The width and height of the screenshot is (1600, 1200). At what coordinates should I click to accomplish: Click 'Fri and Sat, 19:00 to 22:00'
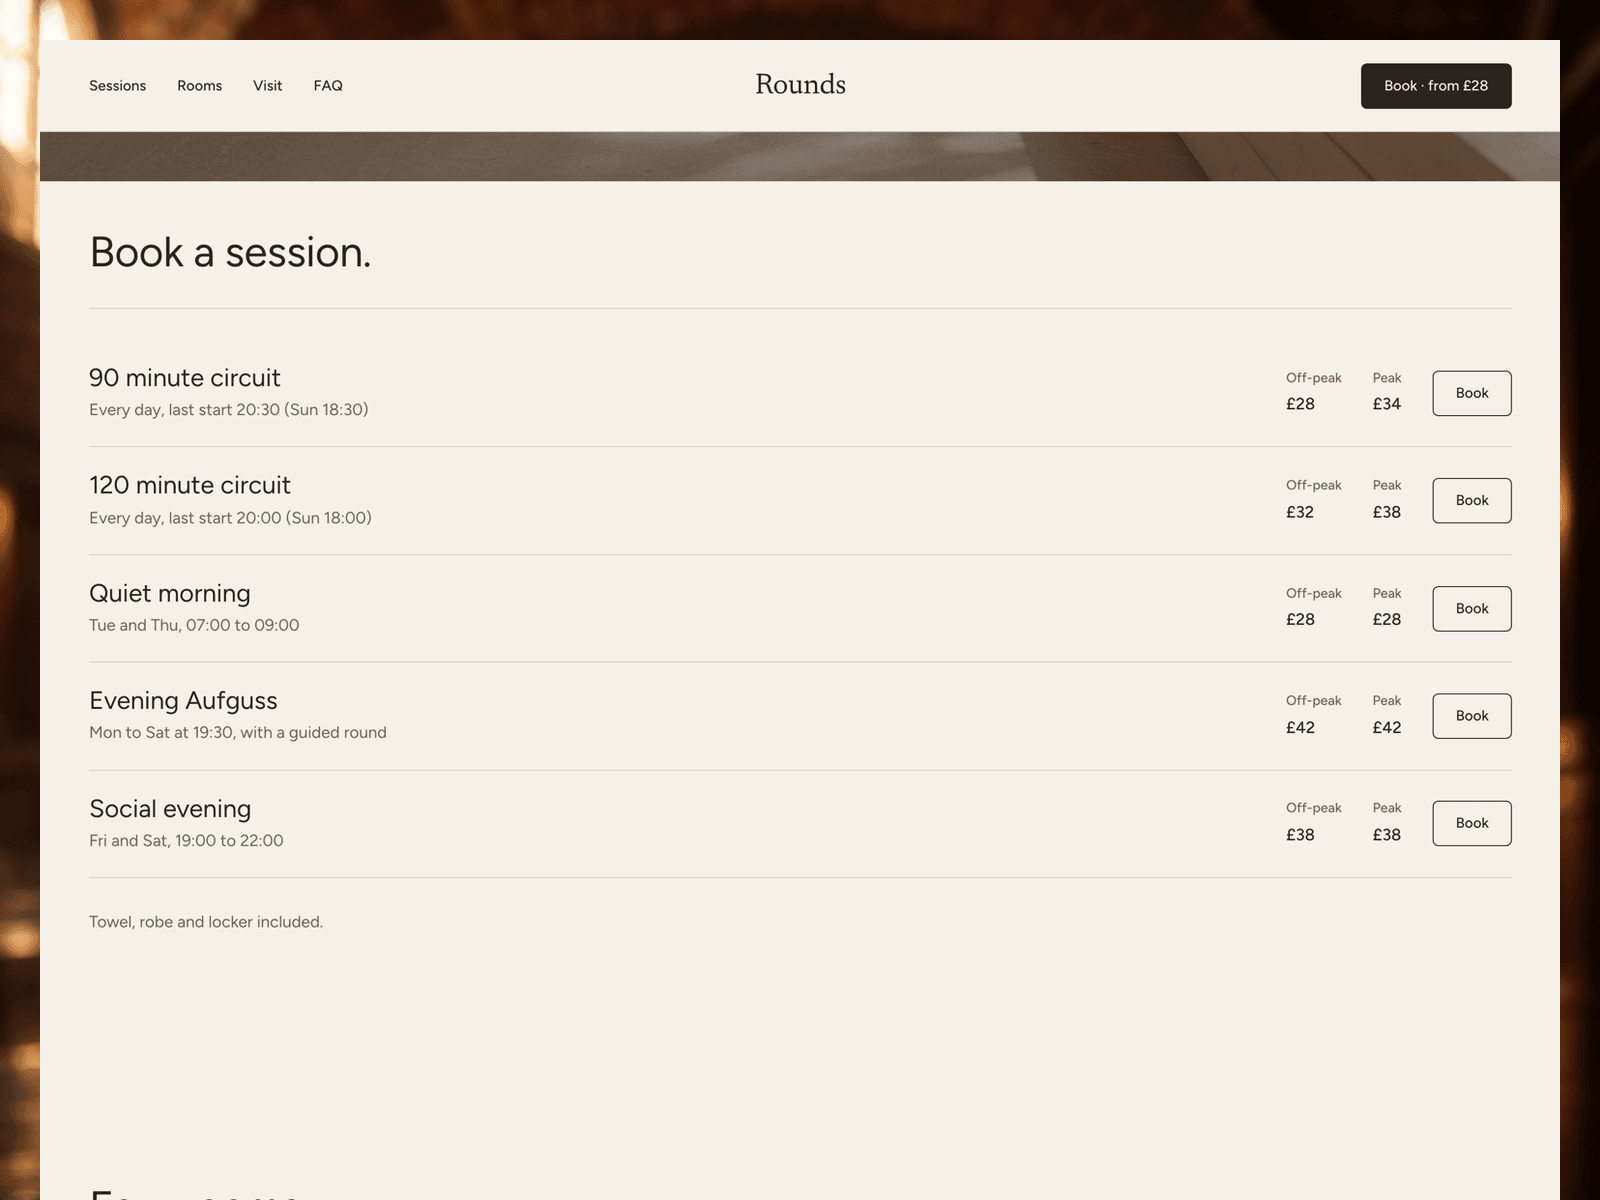click(x=186, y=841)
